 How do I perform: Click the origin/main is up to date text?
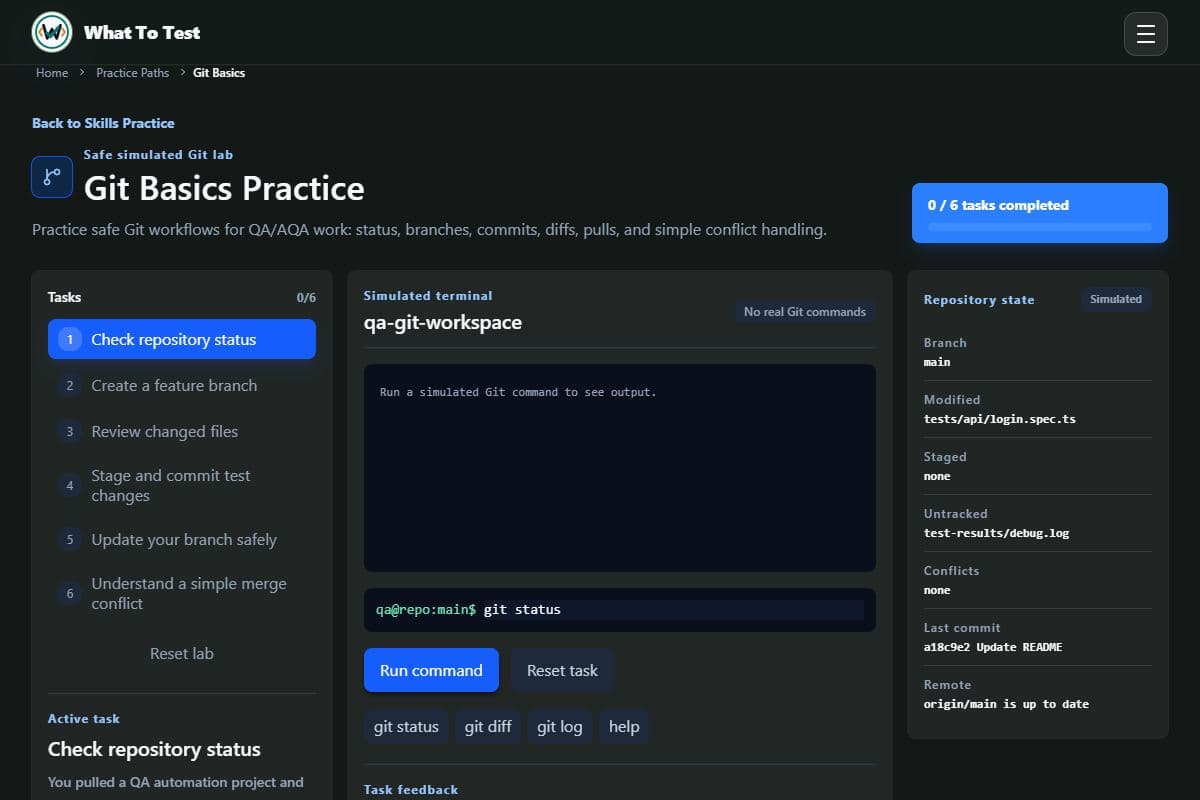click(1007, 704)
